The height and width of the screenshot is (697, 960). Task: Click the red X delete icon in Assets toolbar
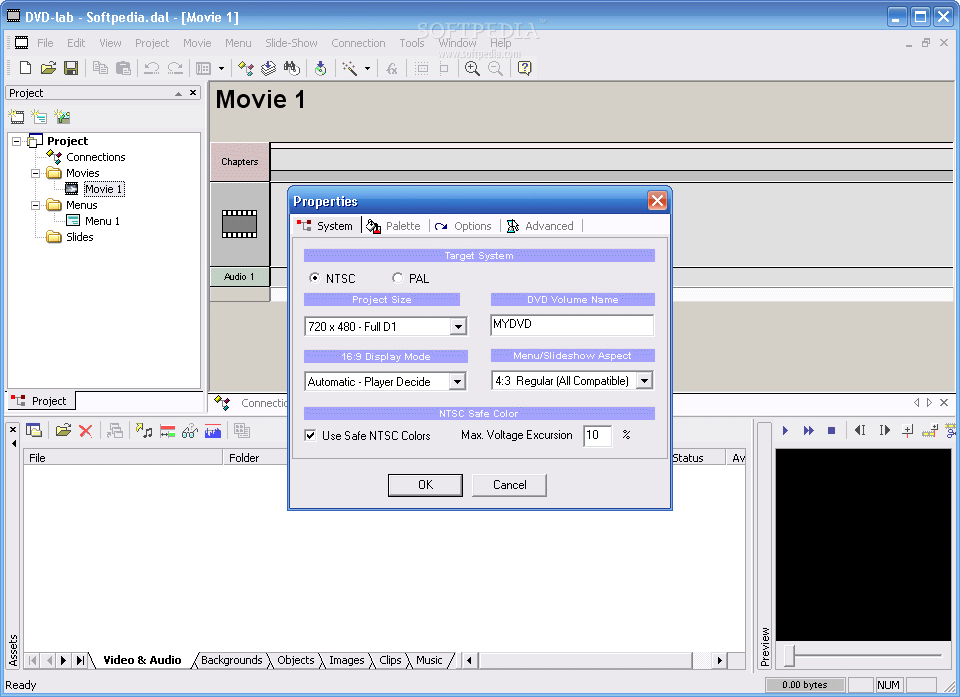click(86, 431)
